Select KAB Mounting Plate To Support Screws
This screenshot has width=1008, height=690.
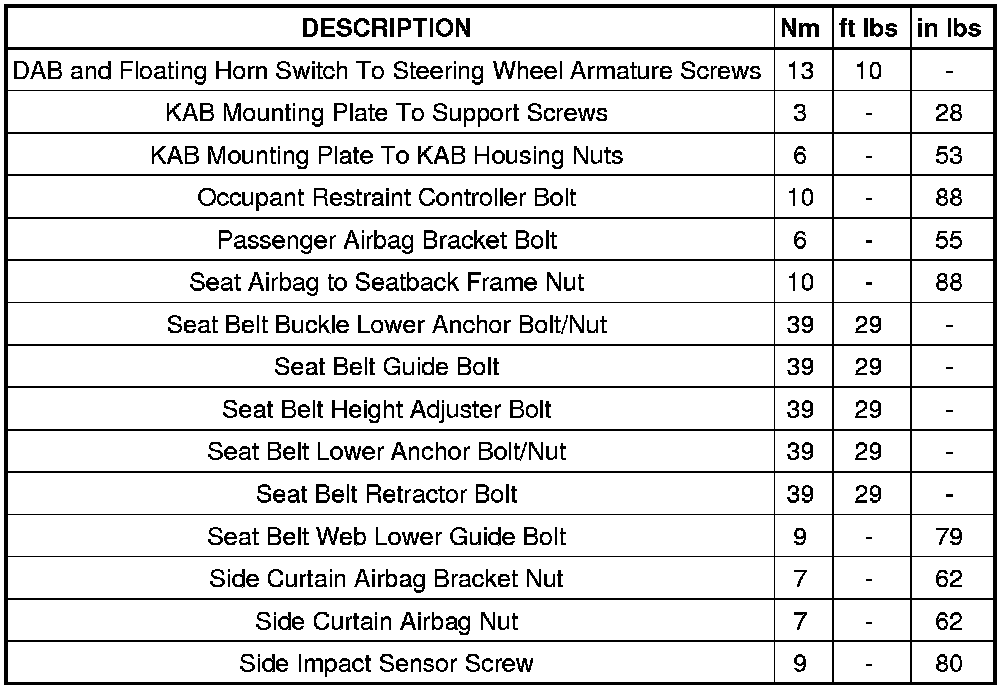click(386, 113)
